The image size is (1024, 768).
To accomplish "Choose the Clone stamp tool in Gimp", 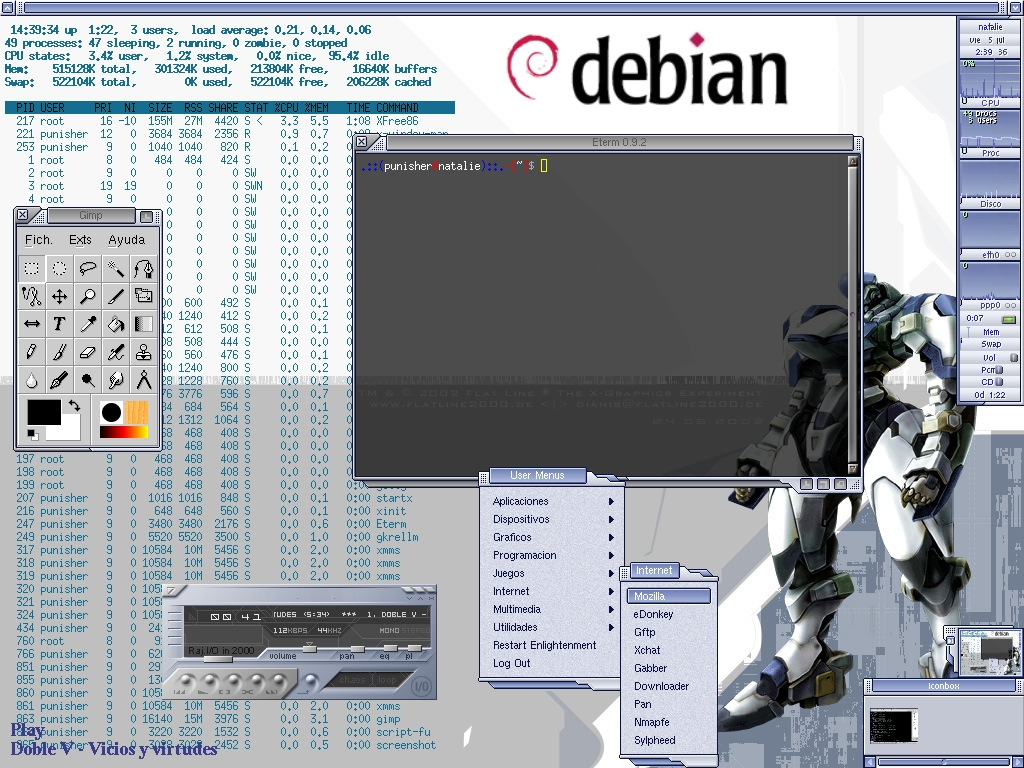I will coord(144,351).
